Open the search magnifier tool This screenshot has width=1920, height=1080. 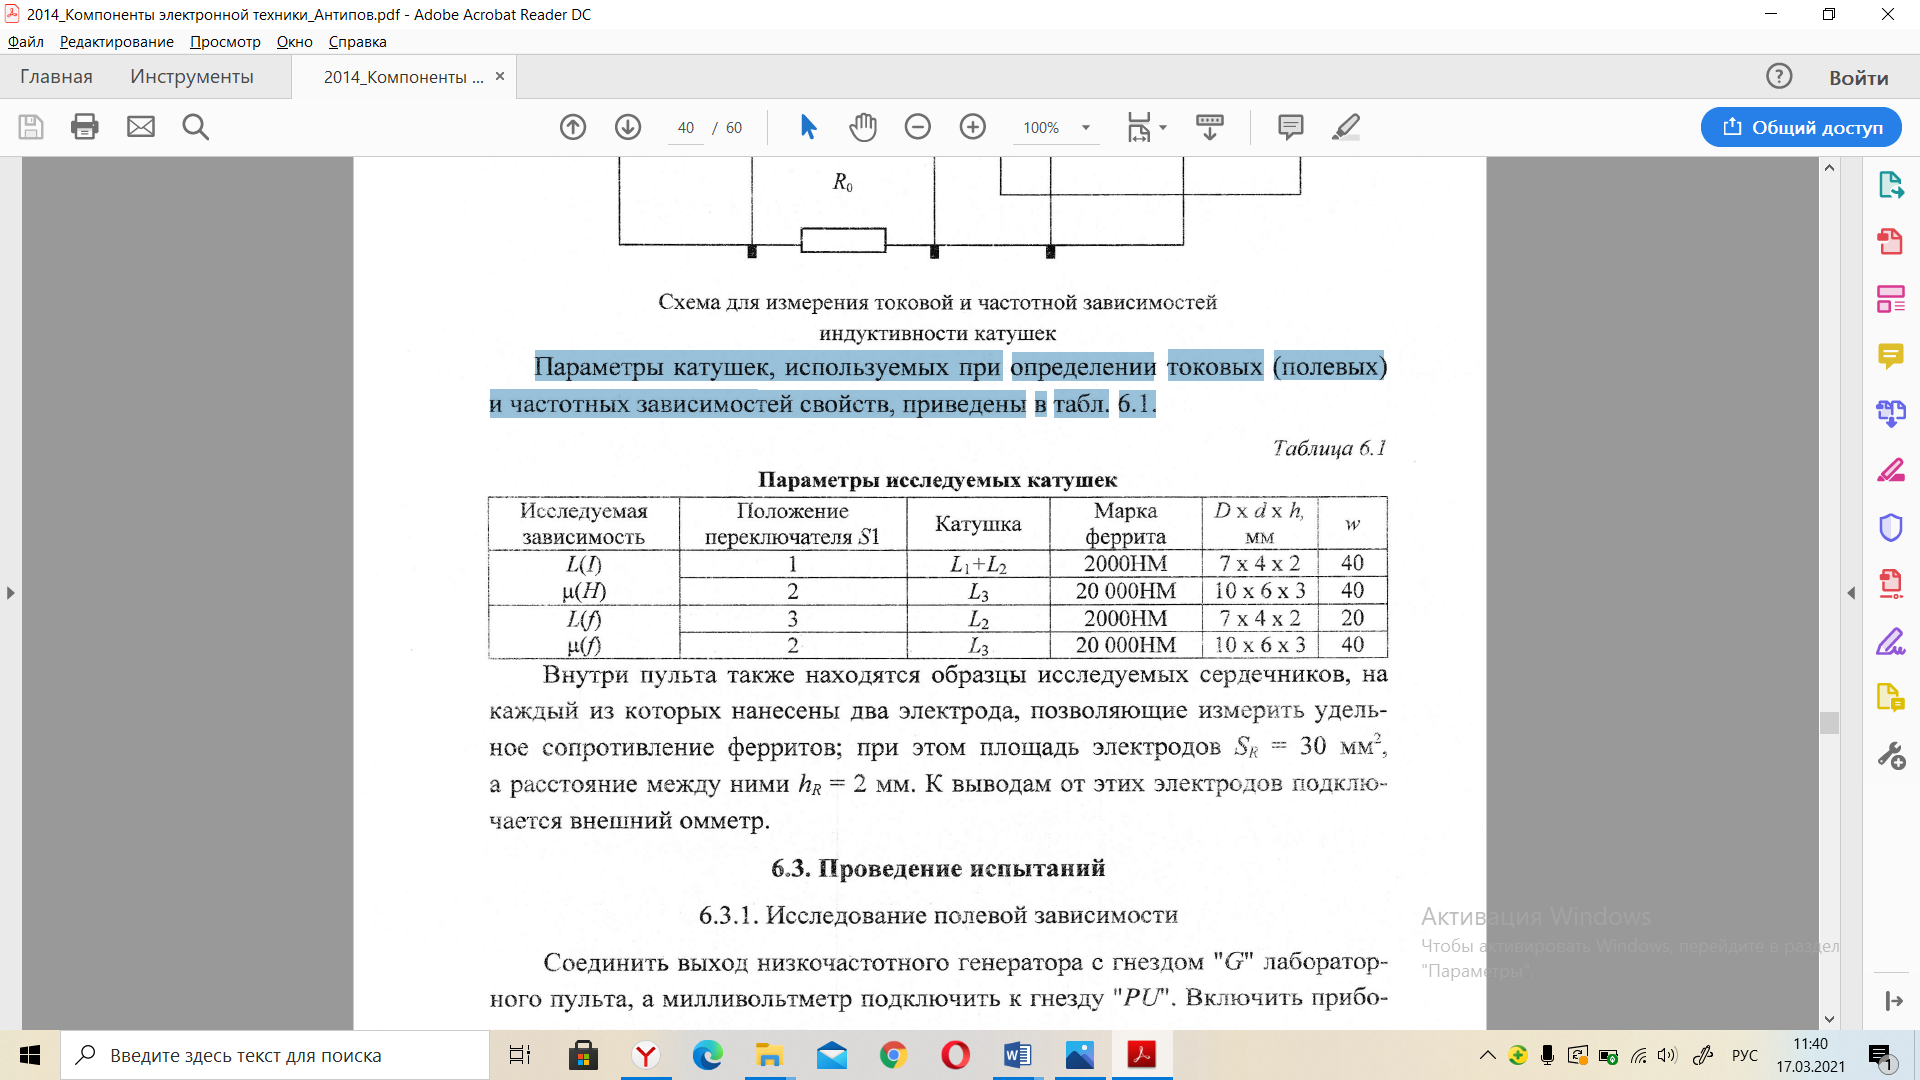pos(195,127)
